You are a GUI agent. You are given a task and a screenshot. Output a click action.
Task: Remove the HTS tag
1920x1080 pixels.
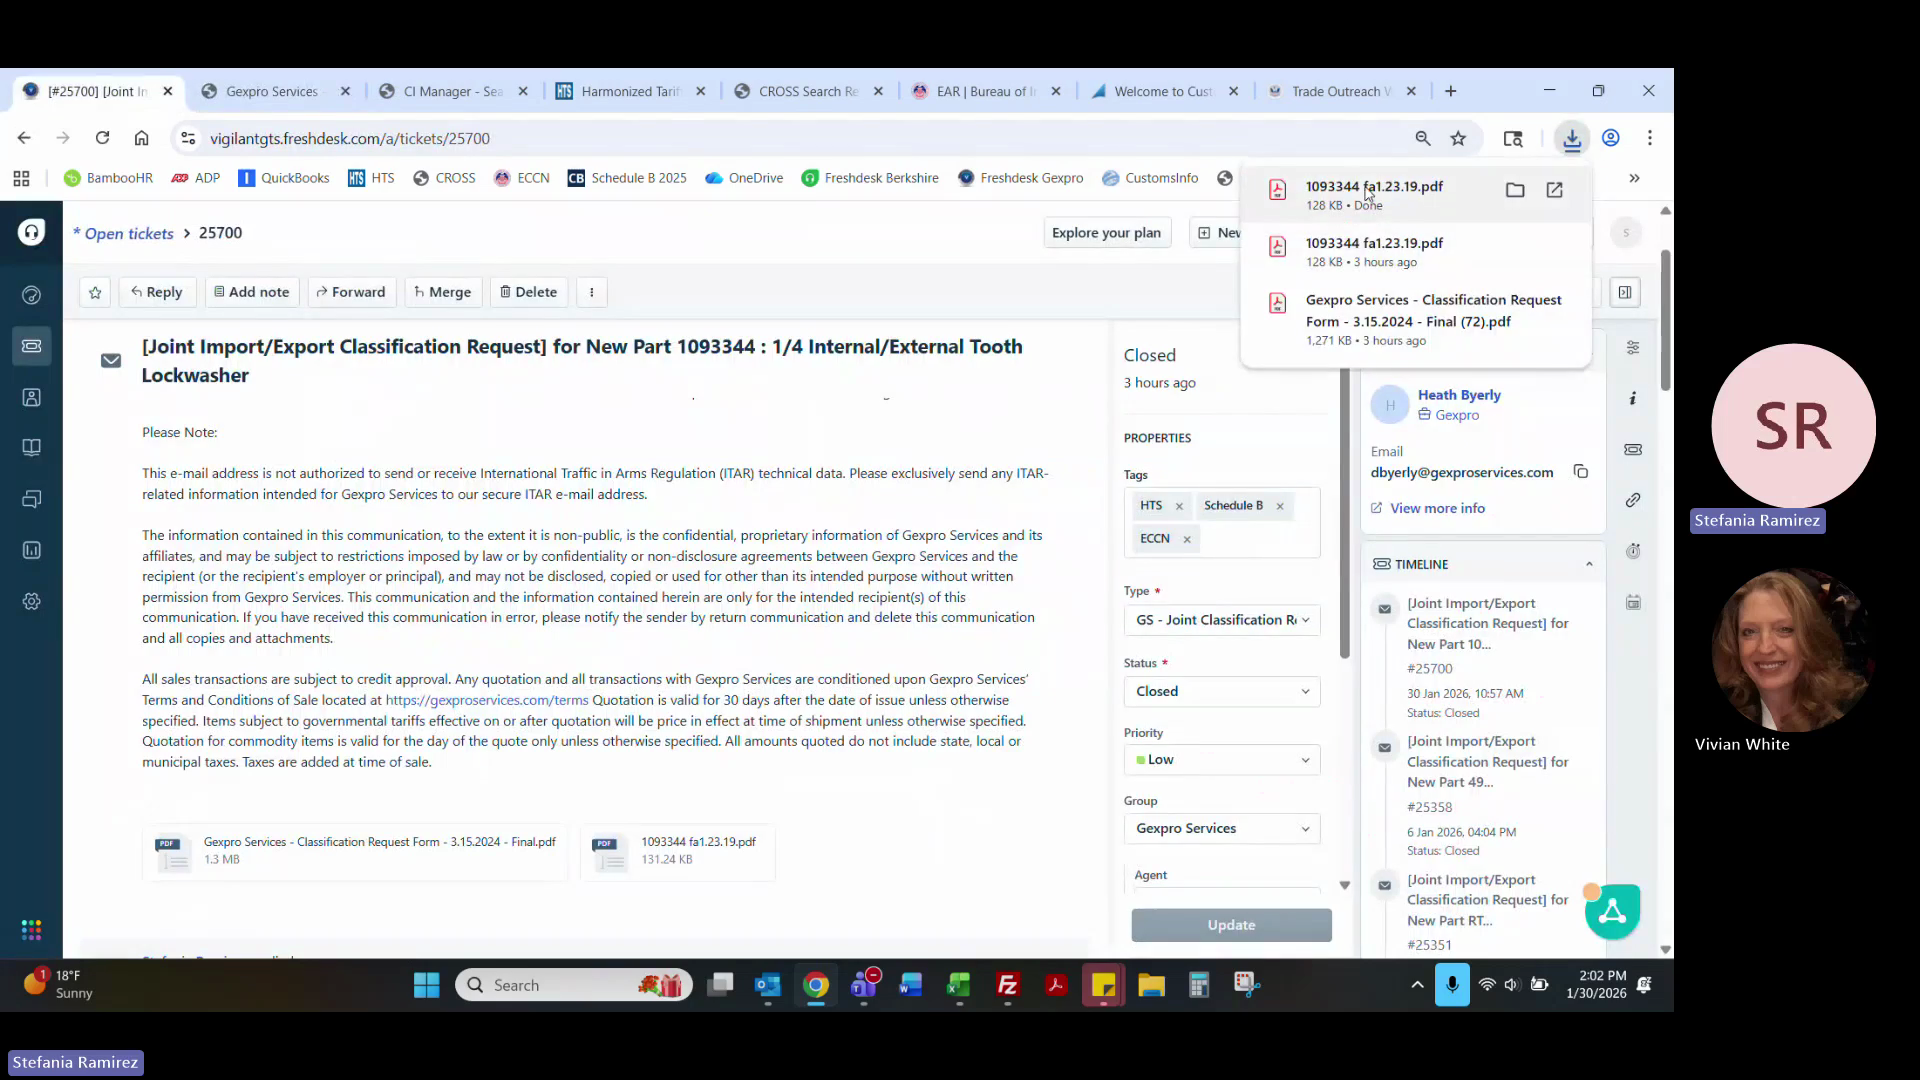click(x=1179, y=506)
